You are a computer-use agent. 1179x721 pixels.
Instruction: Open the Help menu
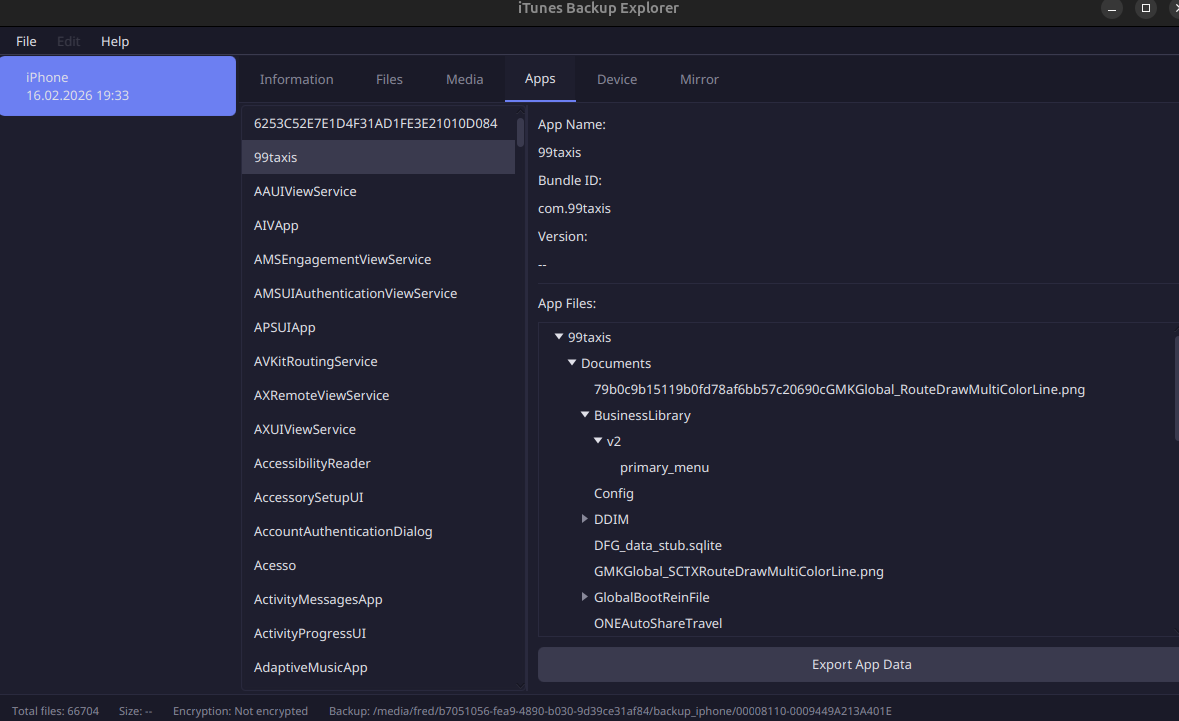(x=115, y=41)
